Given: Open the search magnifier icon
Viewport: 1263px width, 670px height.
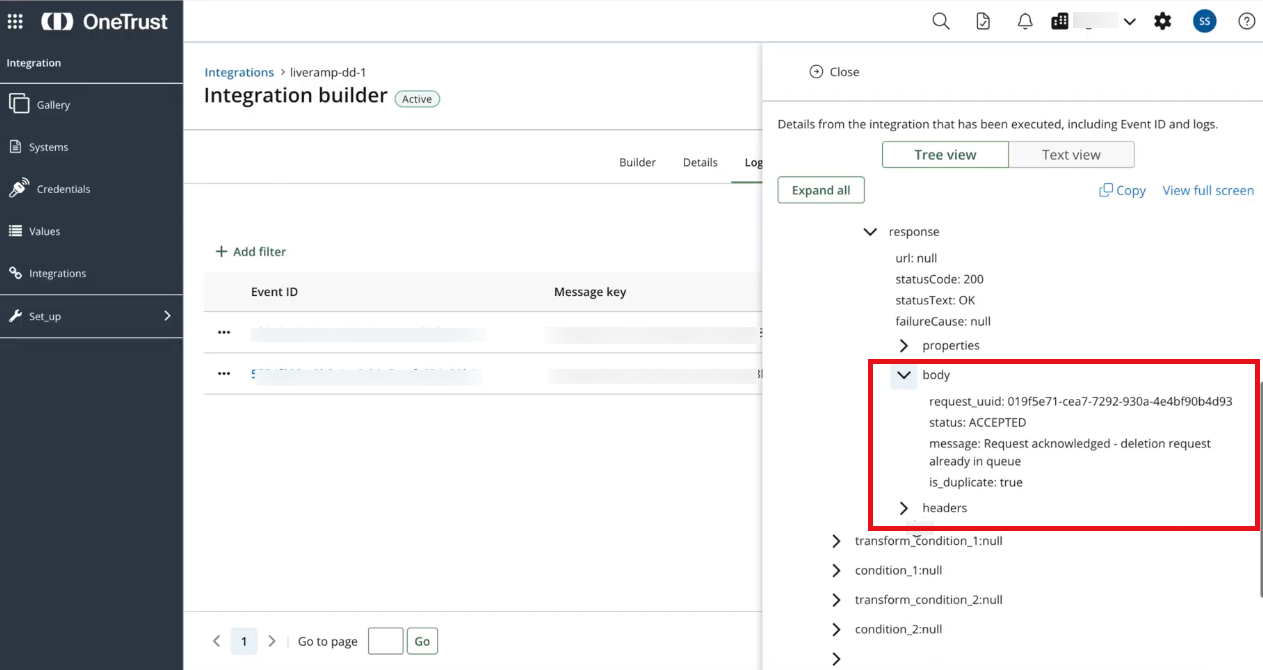Looking at the screenshot, I should point(941,21).
